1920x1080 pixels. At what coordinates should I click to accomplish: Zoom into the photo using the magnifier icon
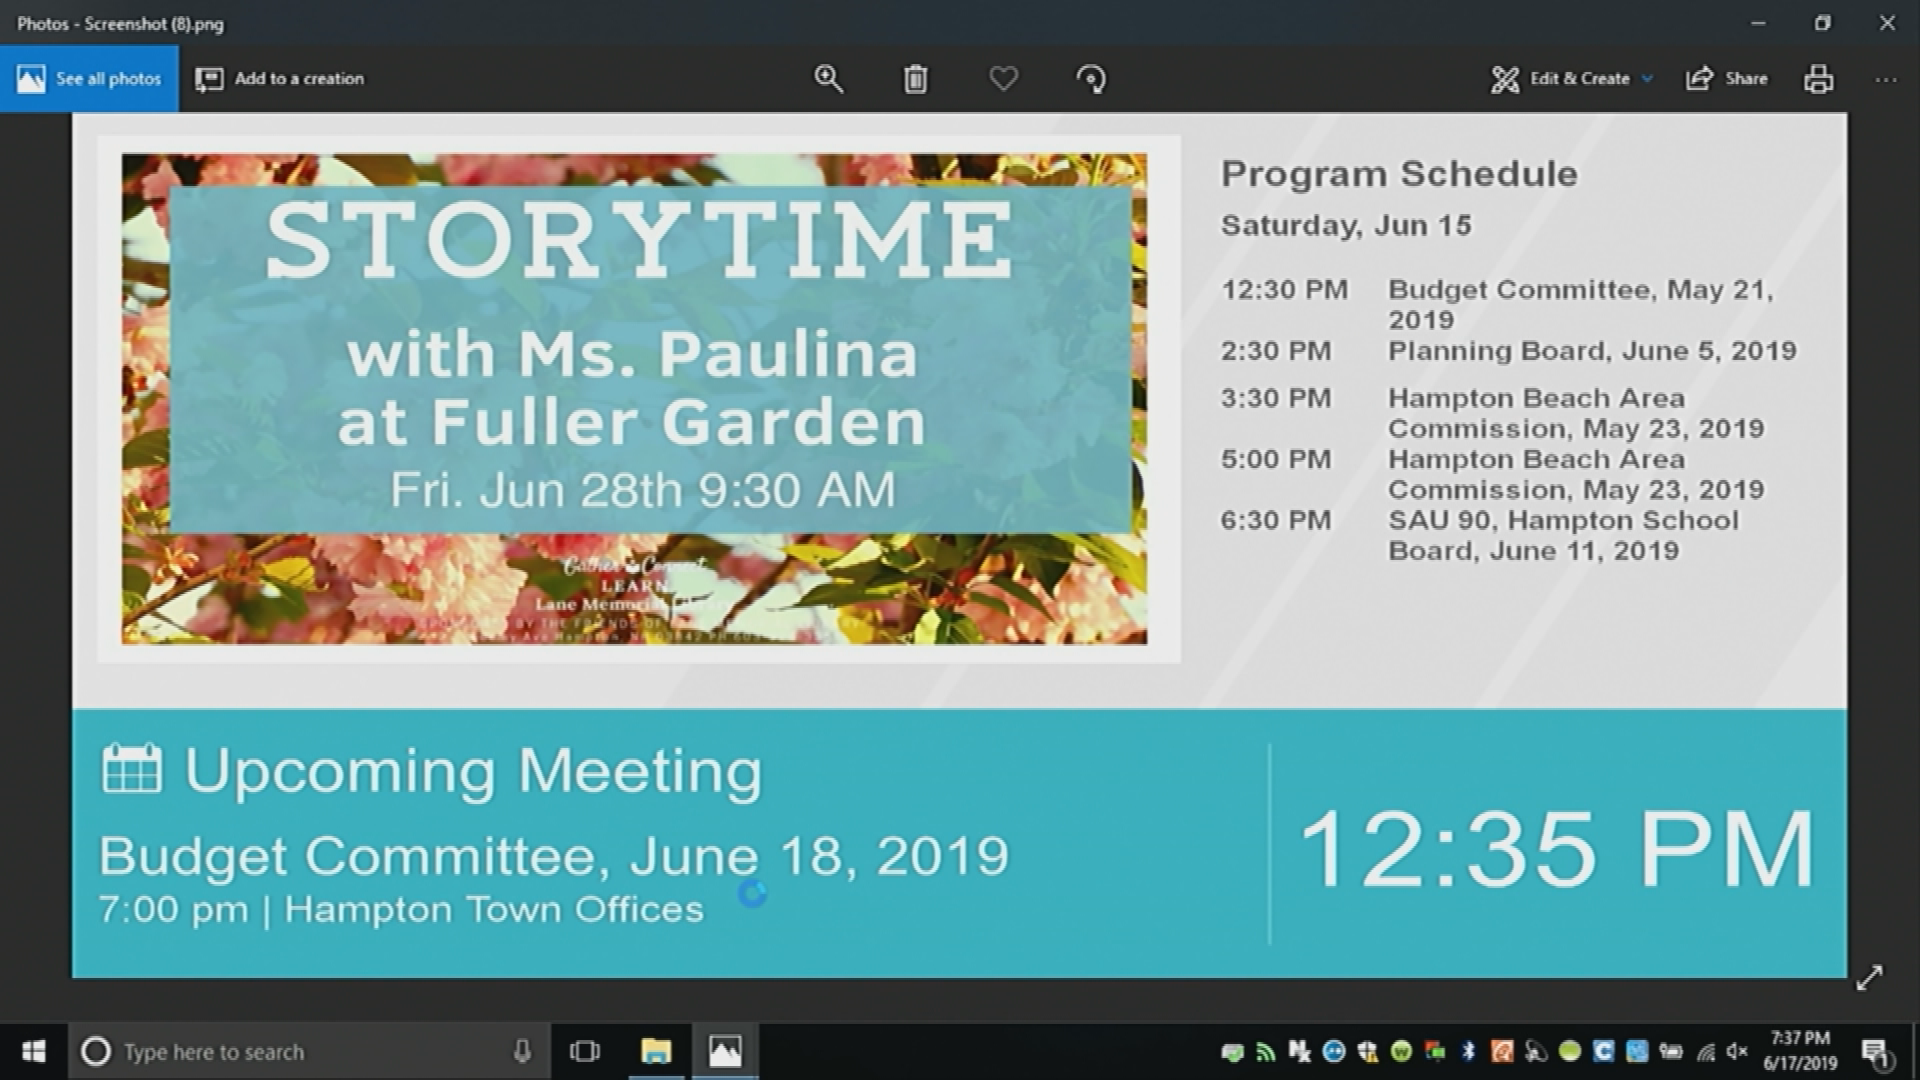point(829,79)
